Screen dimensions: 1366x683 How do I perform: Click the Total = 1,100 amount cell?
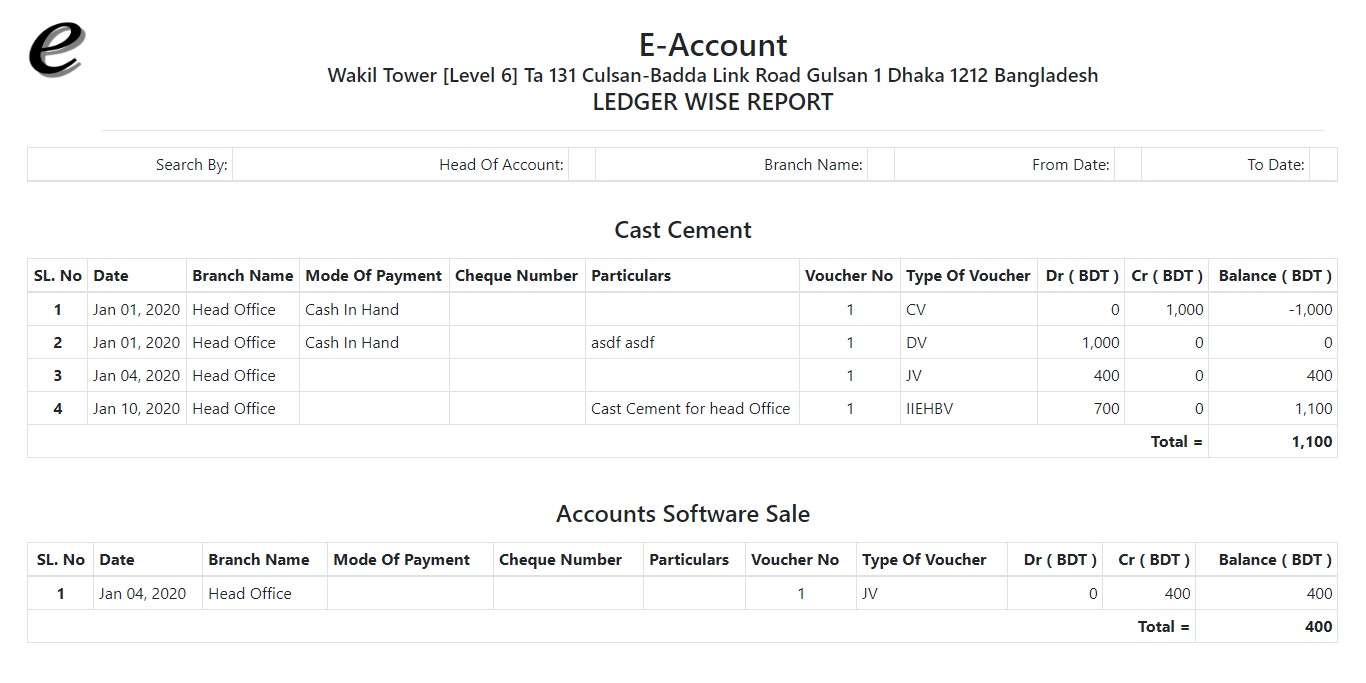click(x=1314, y=441)
